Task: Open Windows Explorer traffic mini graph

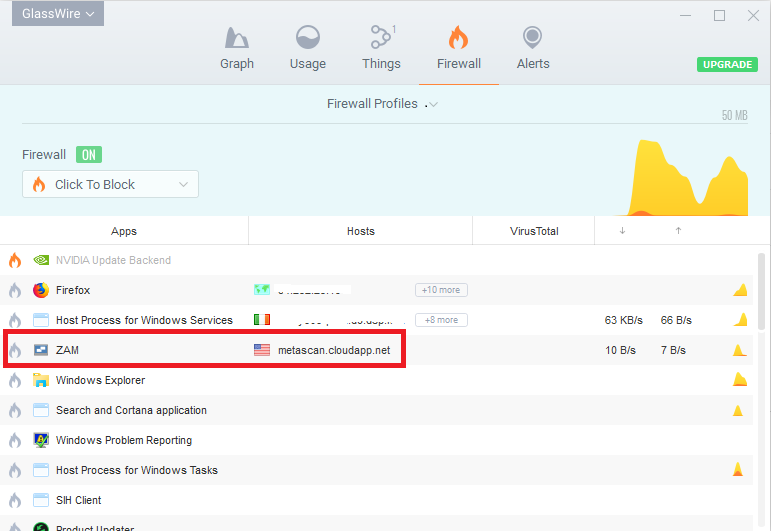Action: [740, 380]
